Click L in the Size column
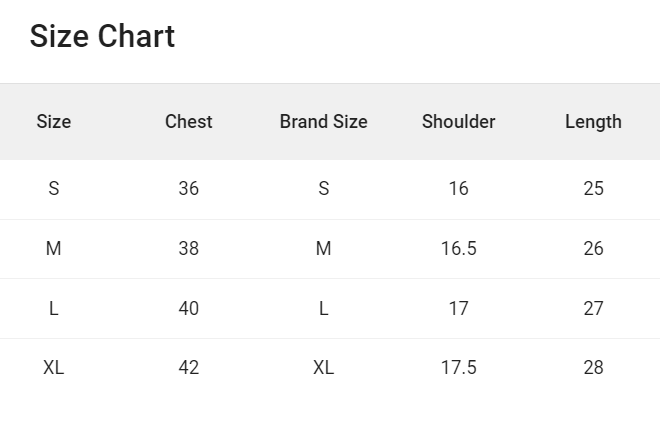 click(x=54, y=309)
